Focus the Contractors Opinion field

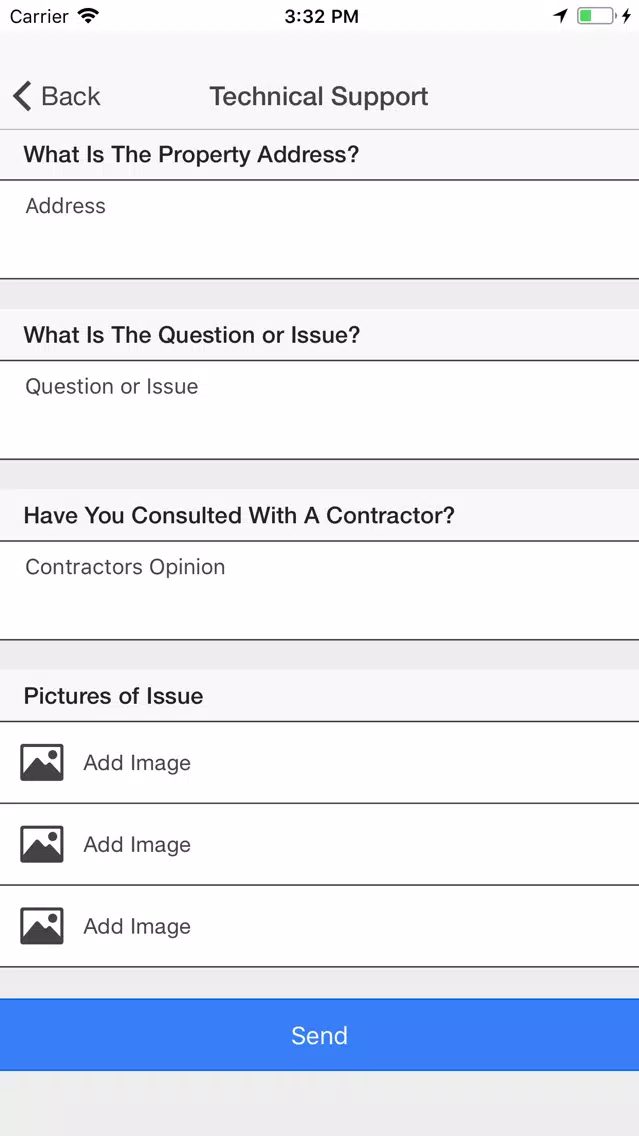click(x=320, y=590)
